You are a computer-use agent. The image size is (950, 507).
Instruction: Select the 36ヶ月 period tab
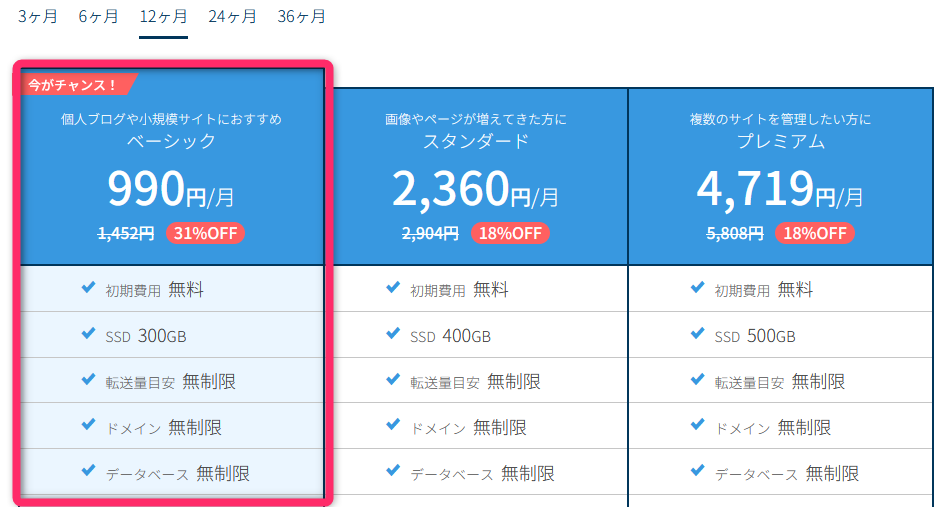pyautogui.click(x=301, y=17)
